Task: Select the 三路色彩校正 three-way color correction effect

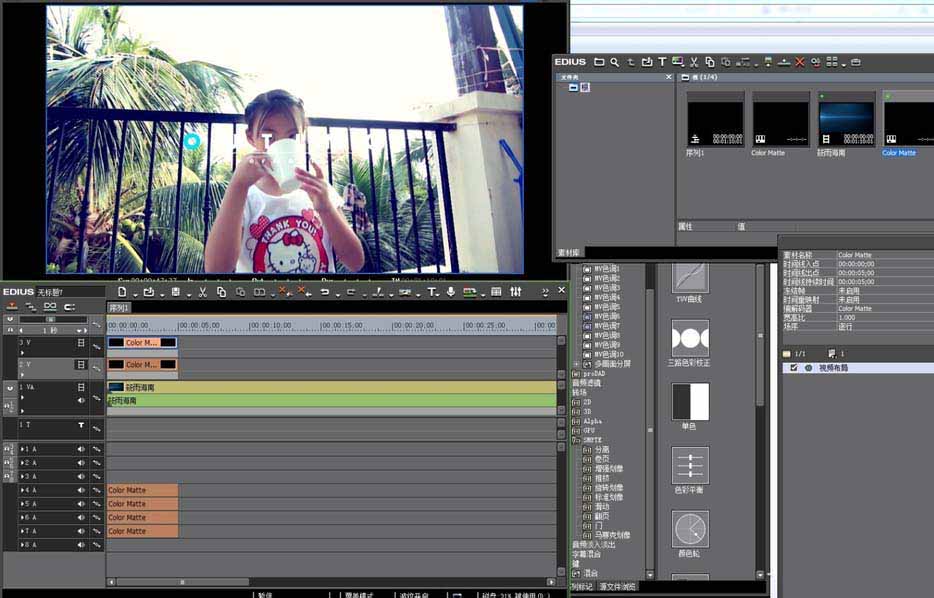Action: point(690,338)
